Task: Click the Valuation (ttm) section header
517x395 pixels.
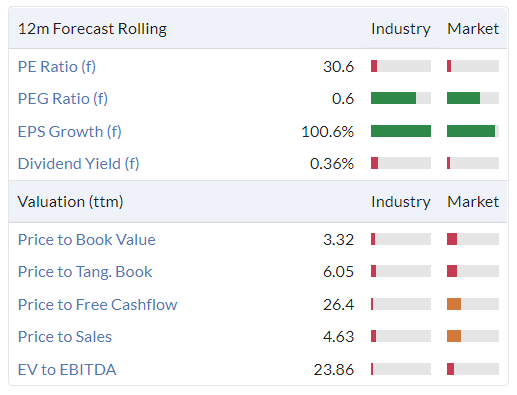Action: click(70, 202)
